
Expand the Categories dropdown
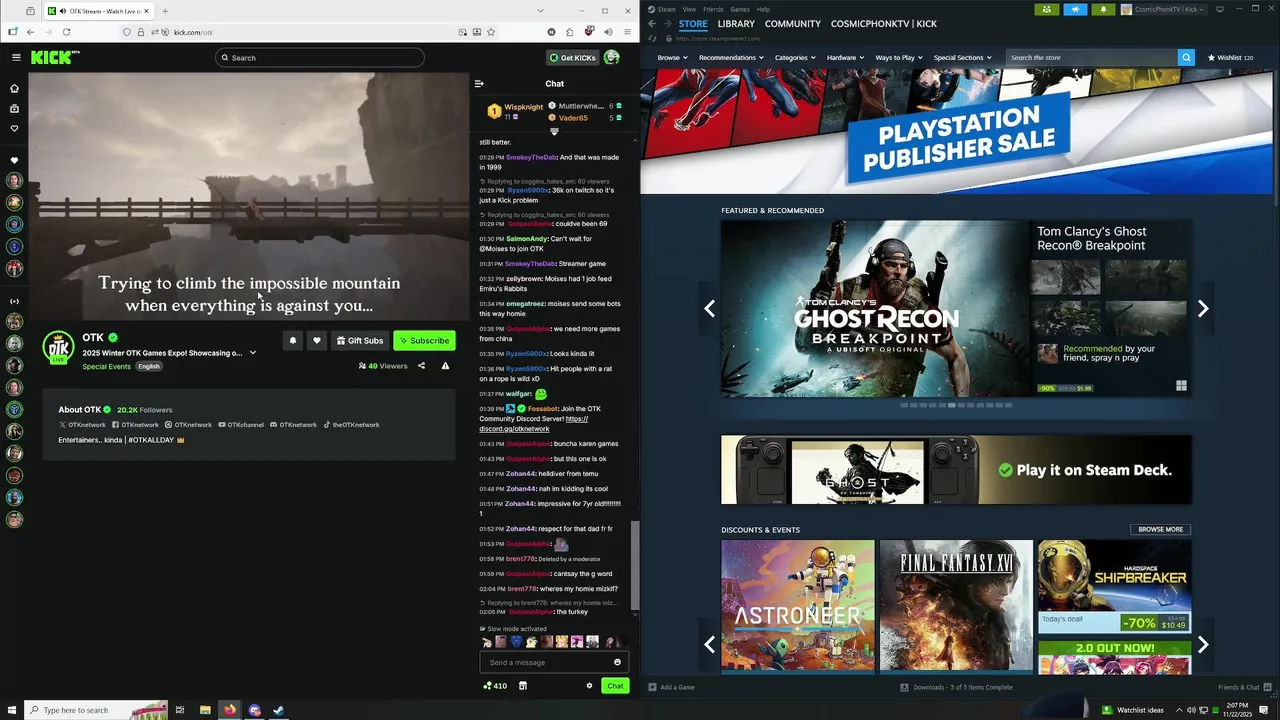tap(795, 58)
